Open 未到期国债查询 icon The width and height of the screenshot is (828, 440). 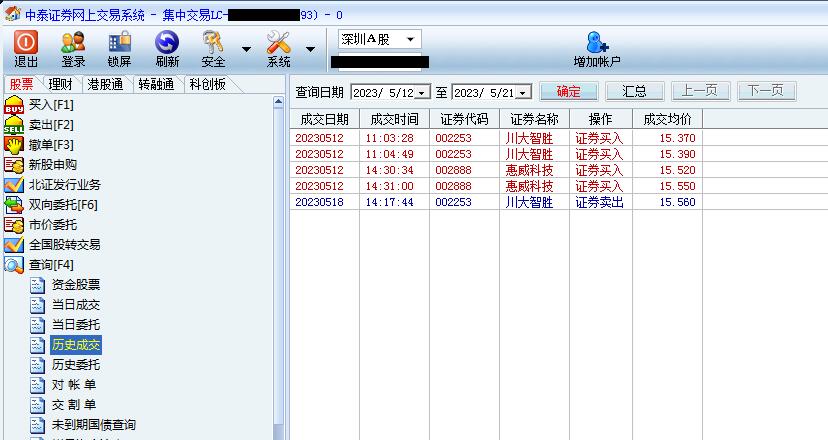click(x=37, y=425)
